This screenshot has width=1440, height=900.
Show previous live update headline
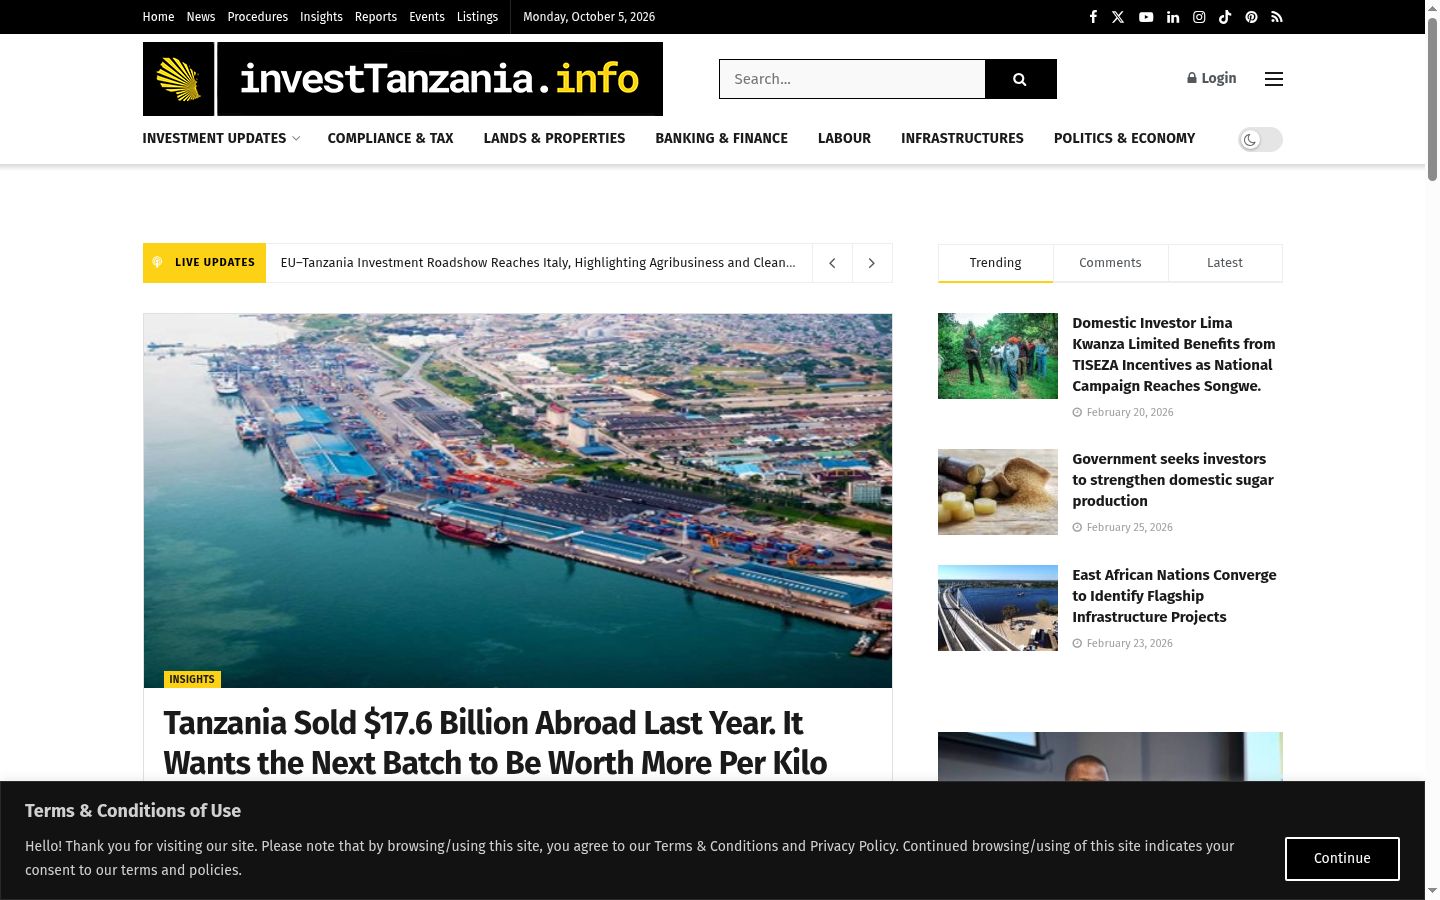[832, 263]
